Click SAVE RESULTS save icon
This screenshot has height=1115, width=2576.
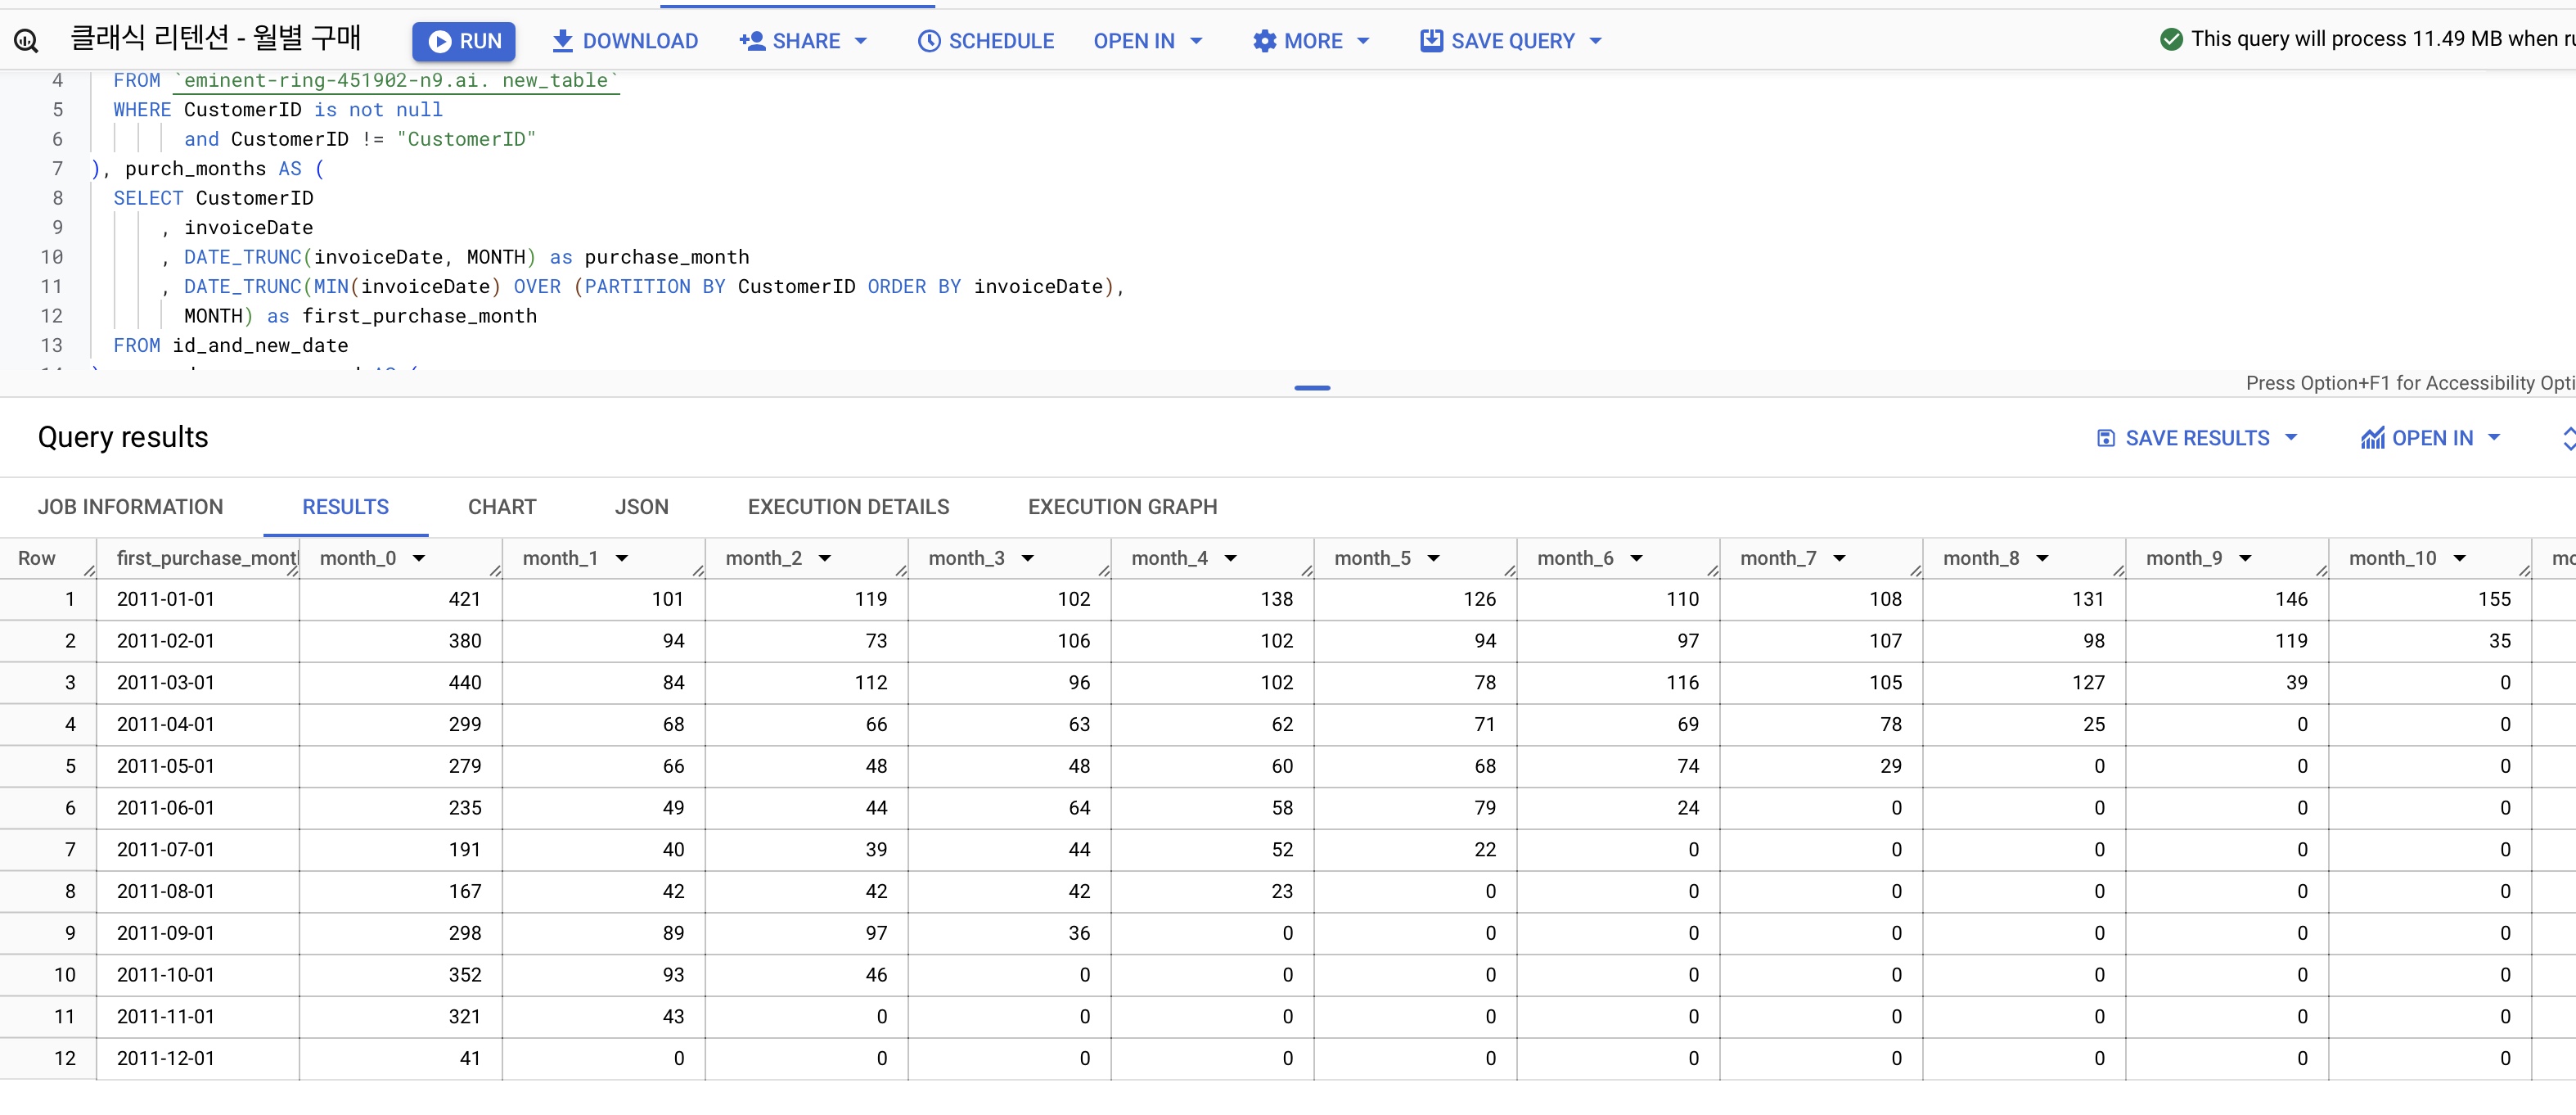pos(2105,438)
